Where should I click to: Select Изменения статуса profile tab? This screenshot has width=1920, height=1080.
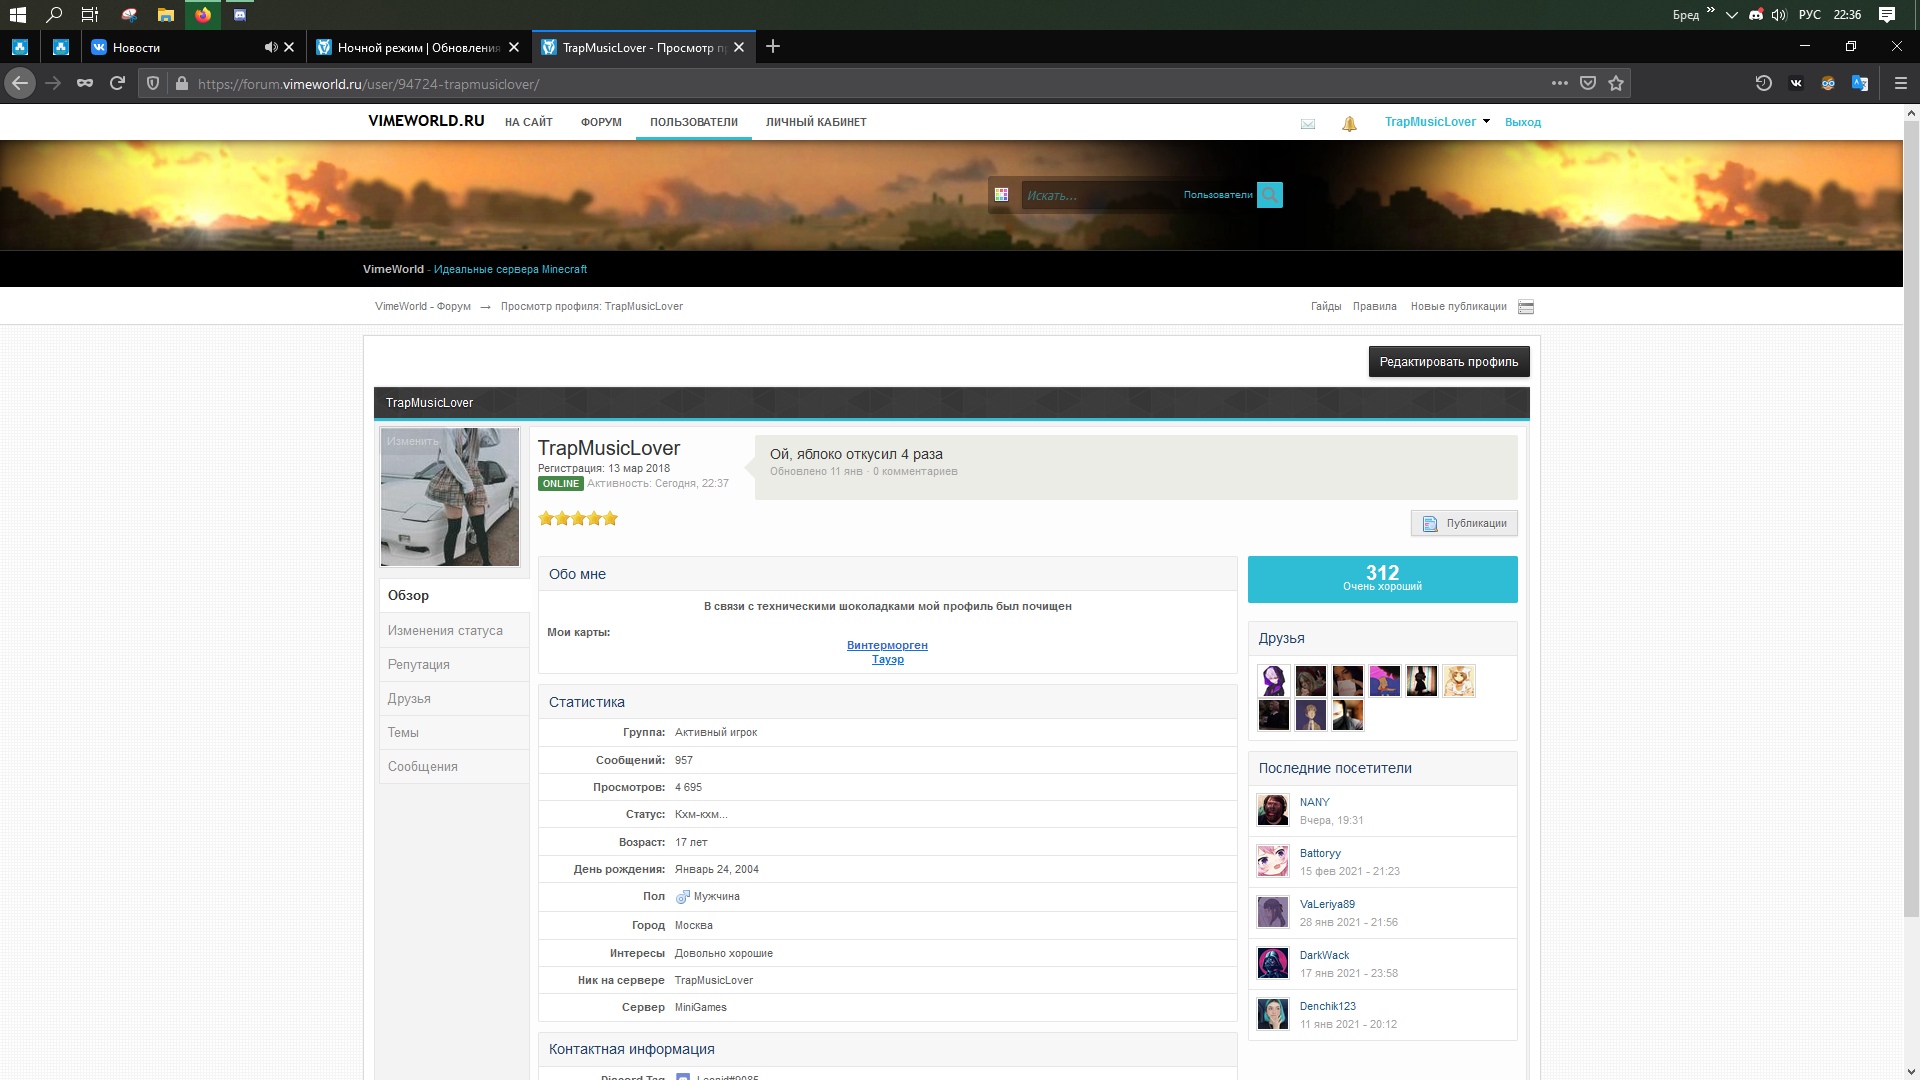coord(453,630)
